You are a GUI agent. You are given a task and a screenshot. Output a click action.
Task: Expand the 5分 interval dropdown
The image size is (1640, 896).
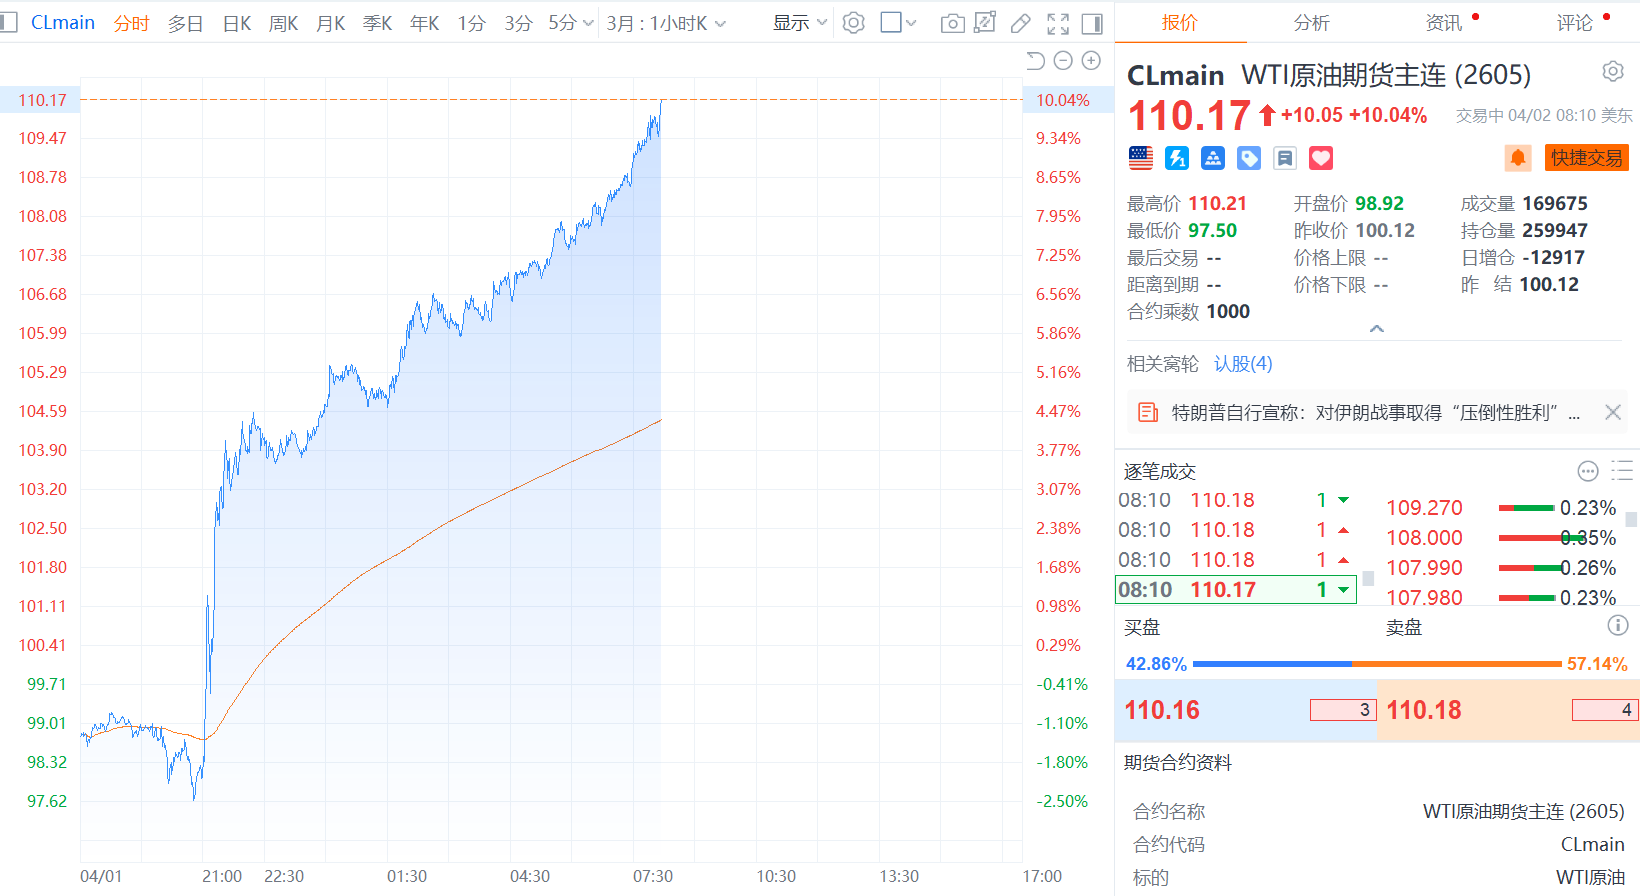click(x=571, y=23)
